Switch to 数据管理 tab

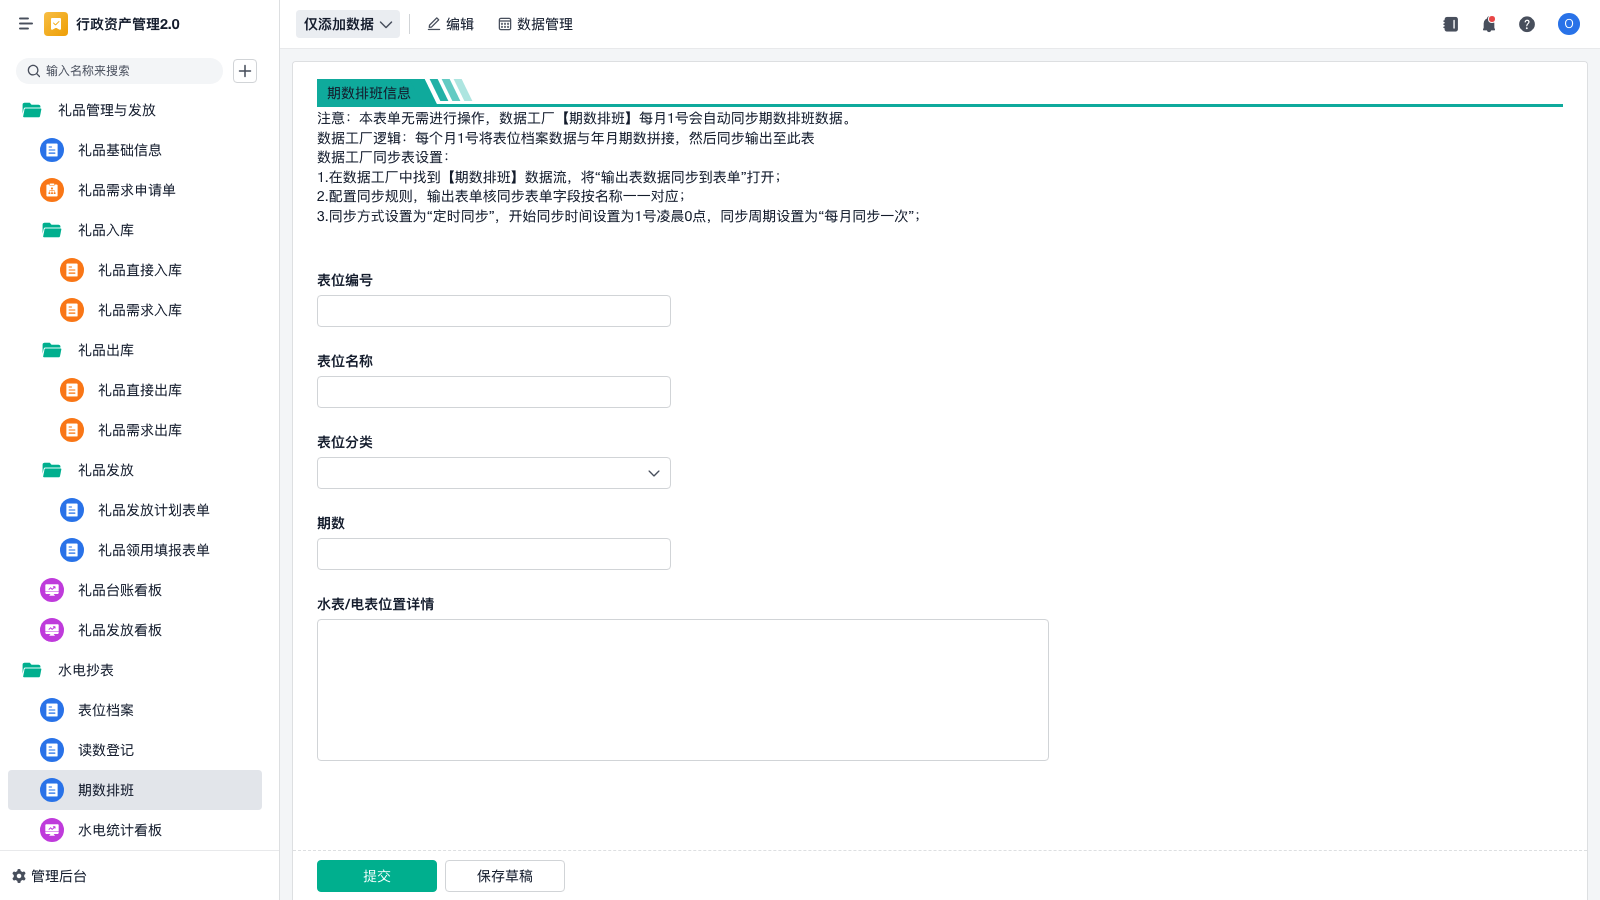(535, 24)
